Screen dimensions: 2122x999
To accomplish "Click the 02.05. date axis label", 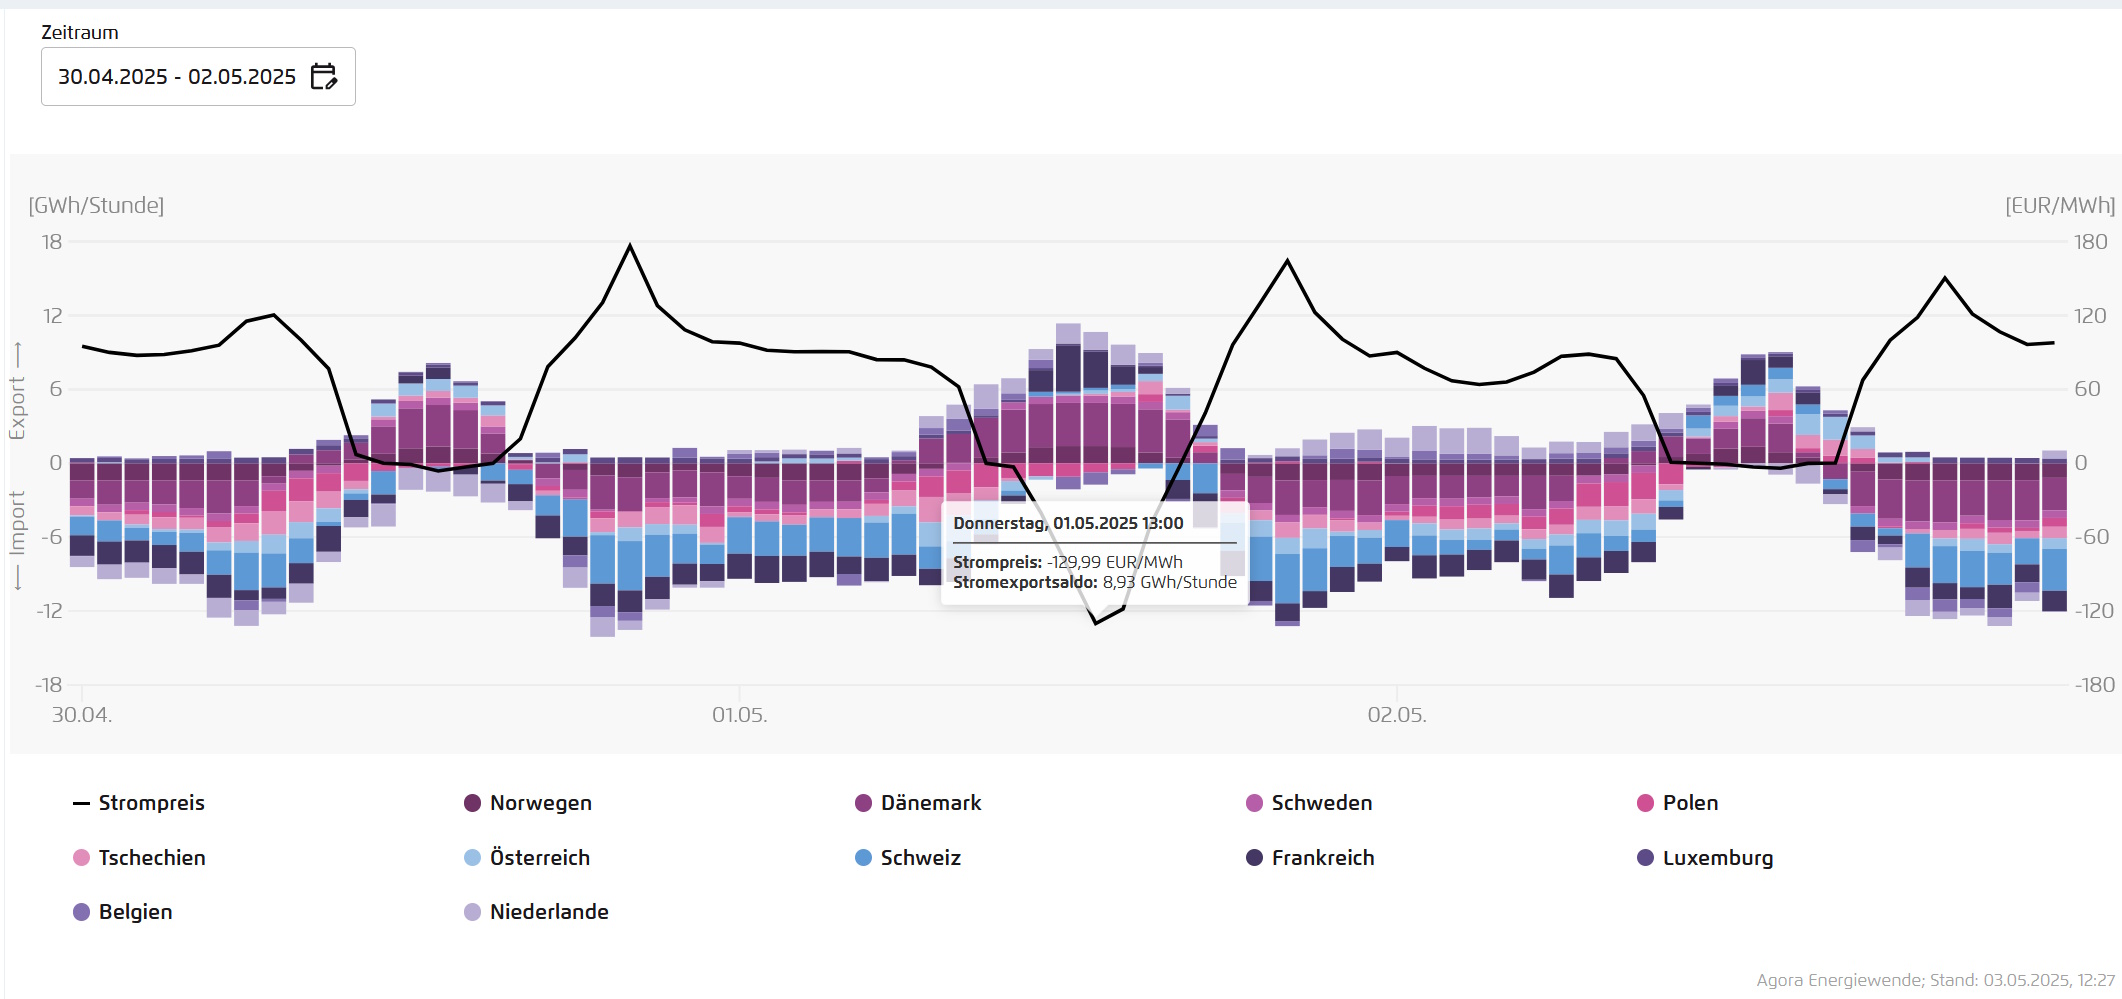I will 1396,715.
